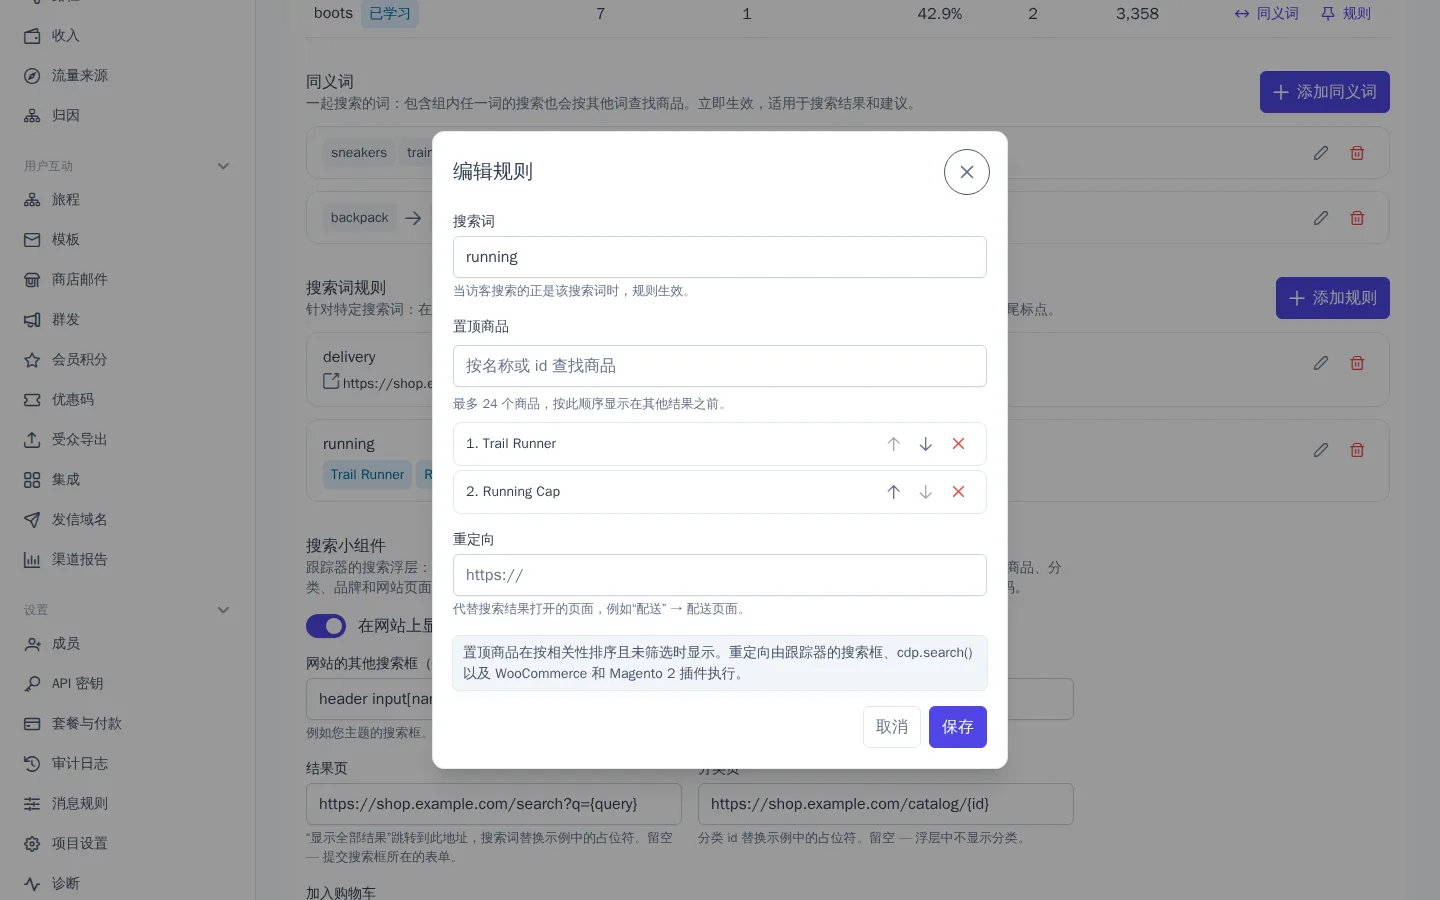The image size is (1440, 900).
Task: Delete the sneakers synonym group
Action: (x=1357, y=153)
